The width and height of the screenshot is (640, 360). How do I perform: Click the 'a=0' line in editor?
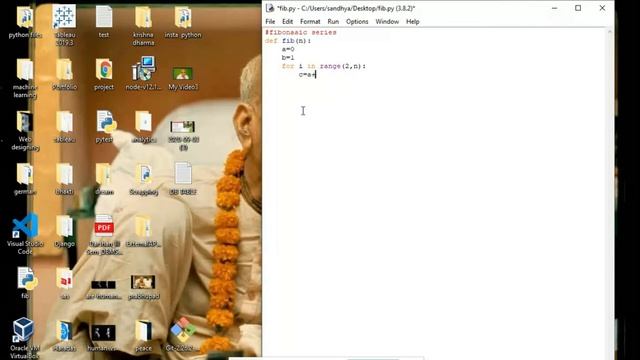pyautogui.click(x=288, y=49)
